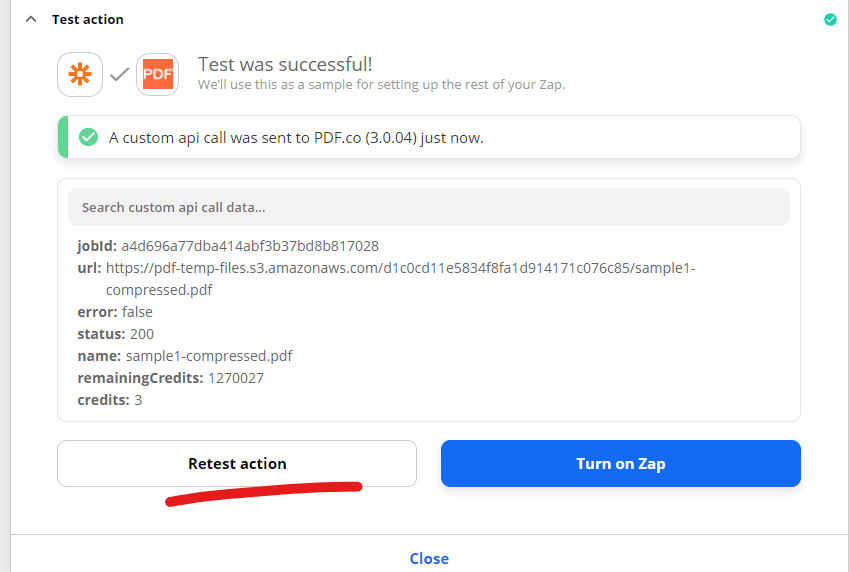The image size is (850, 572).
Task: Click the PDF.co app icon
Action: pyautogui.click(x=157, y=75)
